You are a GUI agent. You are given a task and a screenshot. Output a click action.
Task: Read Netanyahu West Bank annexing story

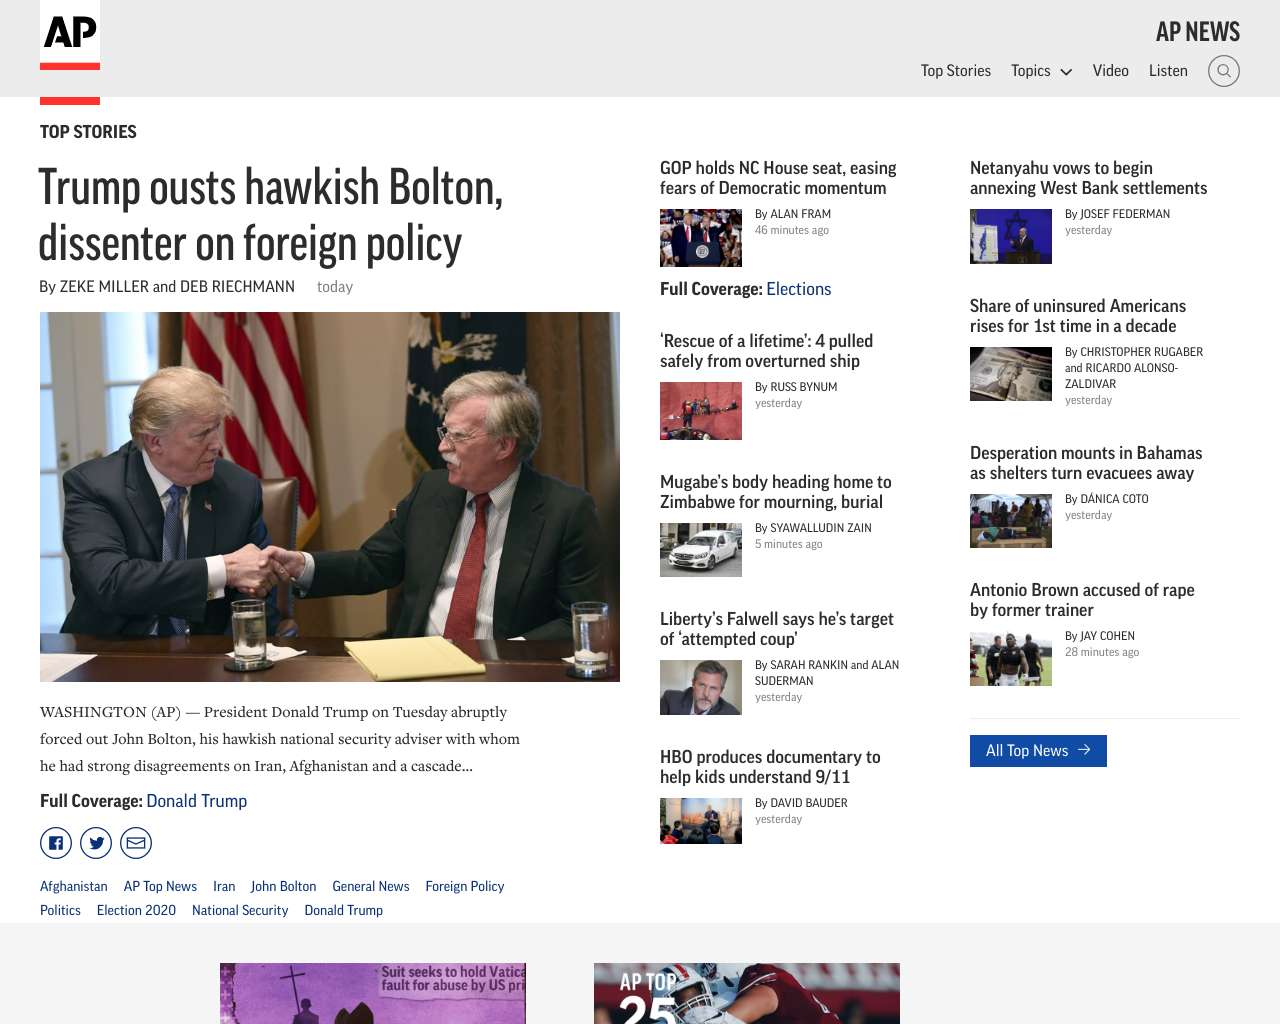[1088, 178]
